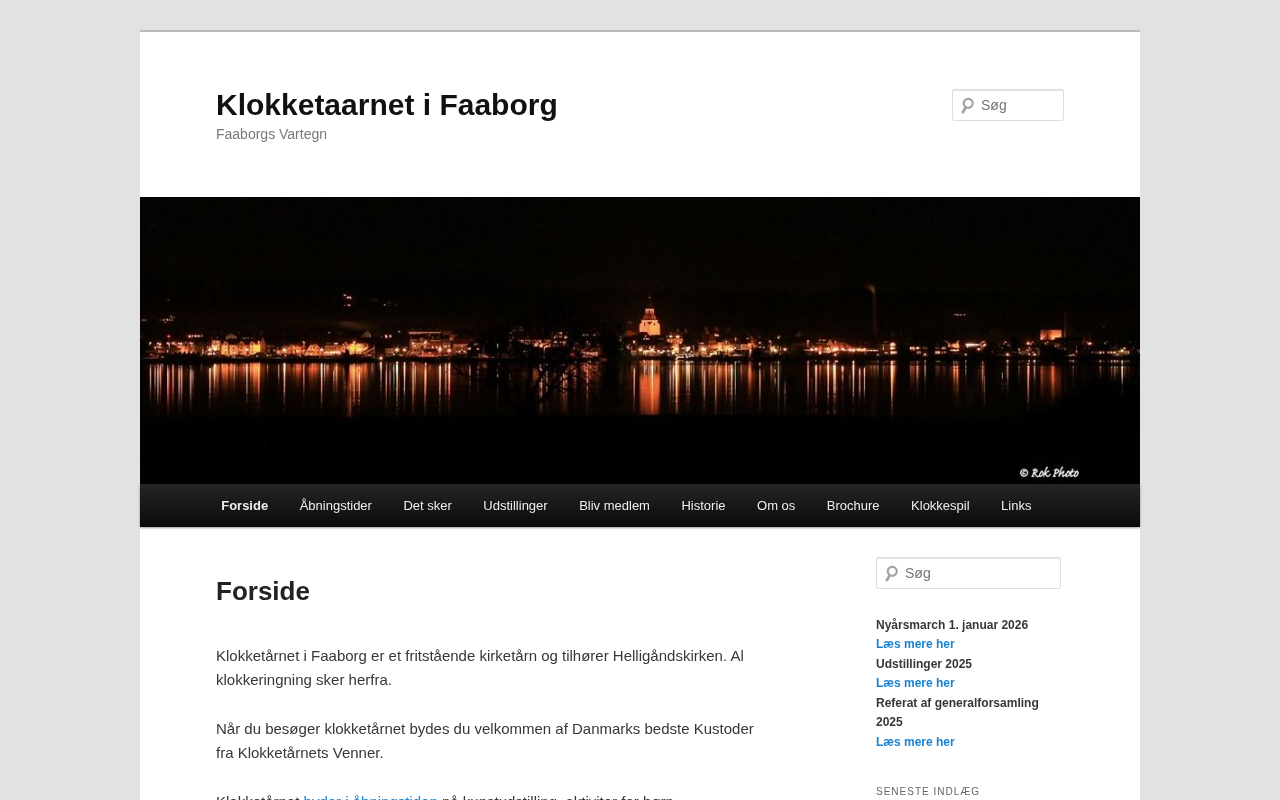Click the site title Klokketaarnet i Faaborg
1280x800 pixels.
pyautogui.click(x=387, y=105)
